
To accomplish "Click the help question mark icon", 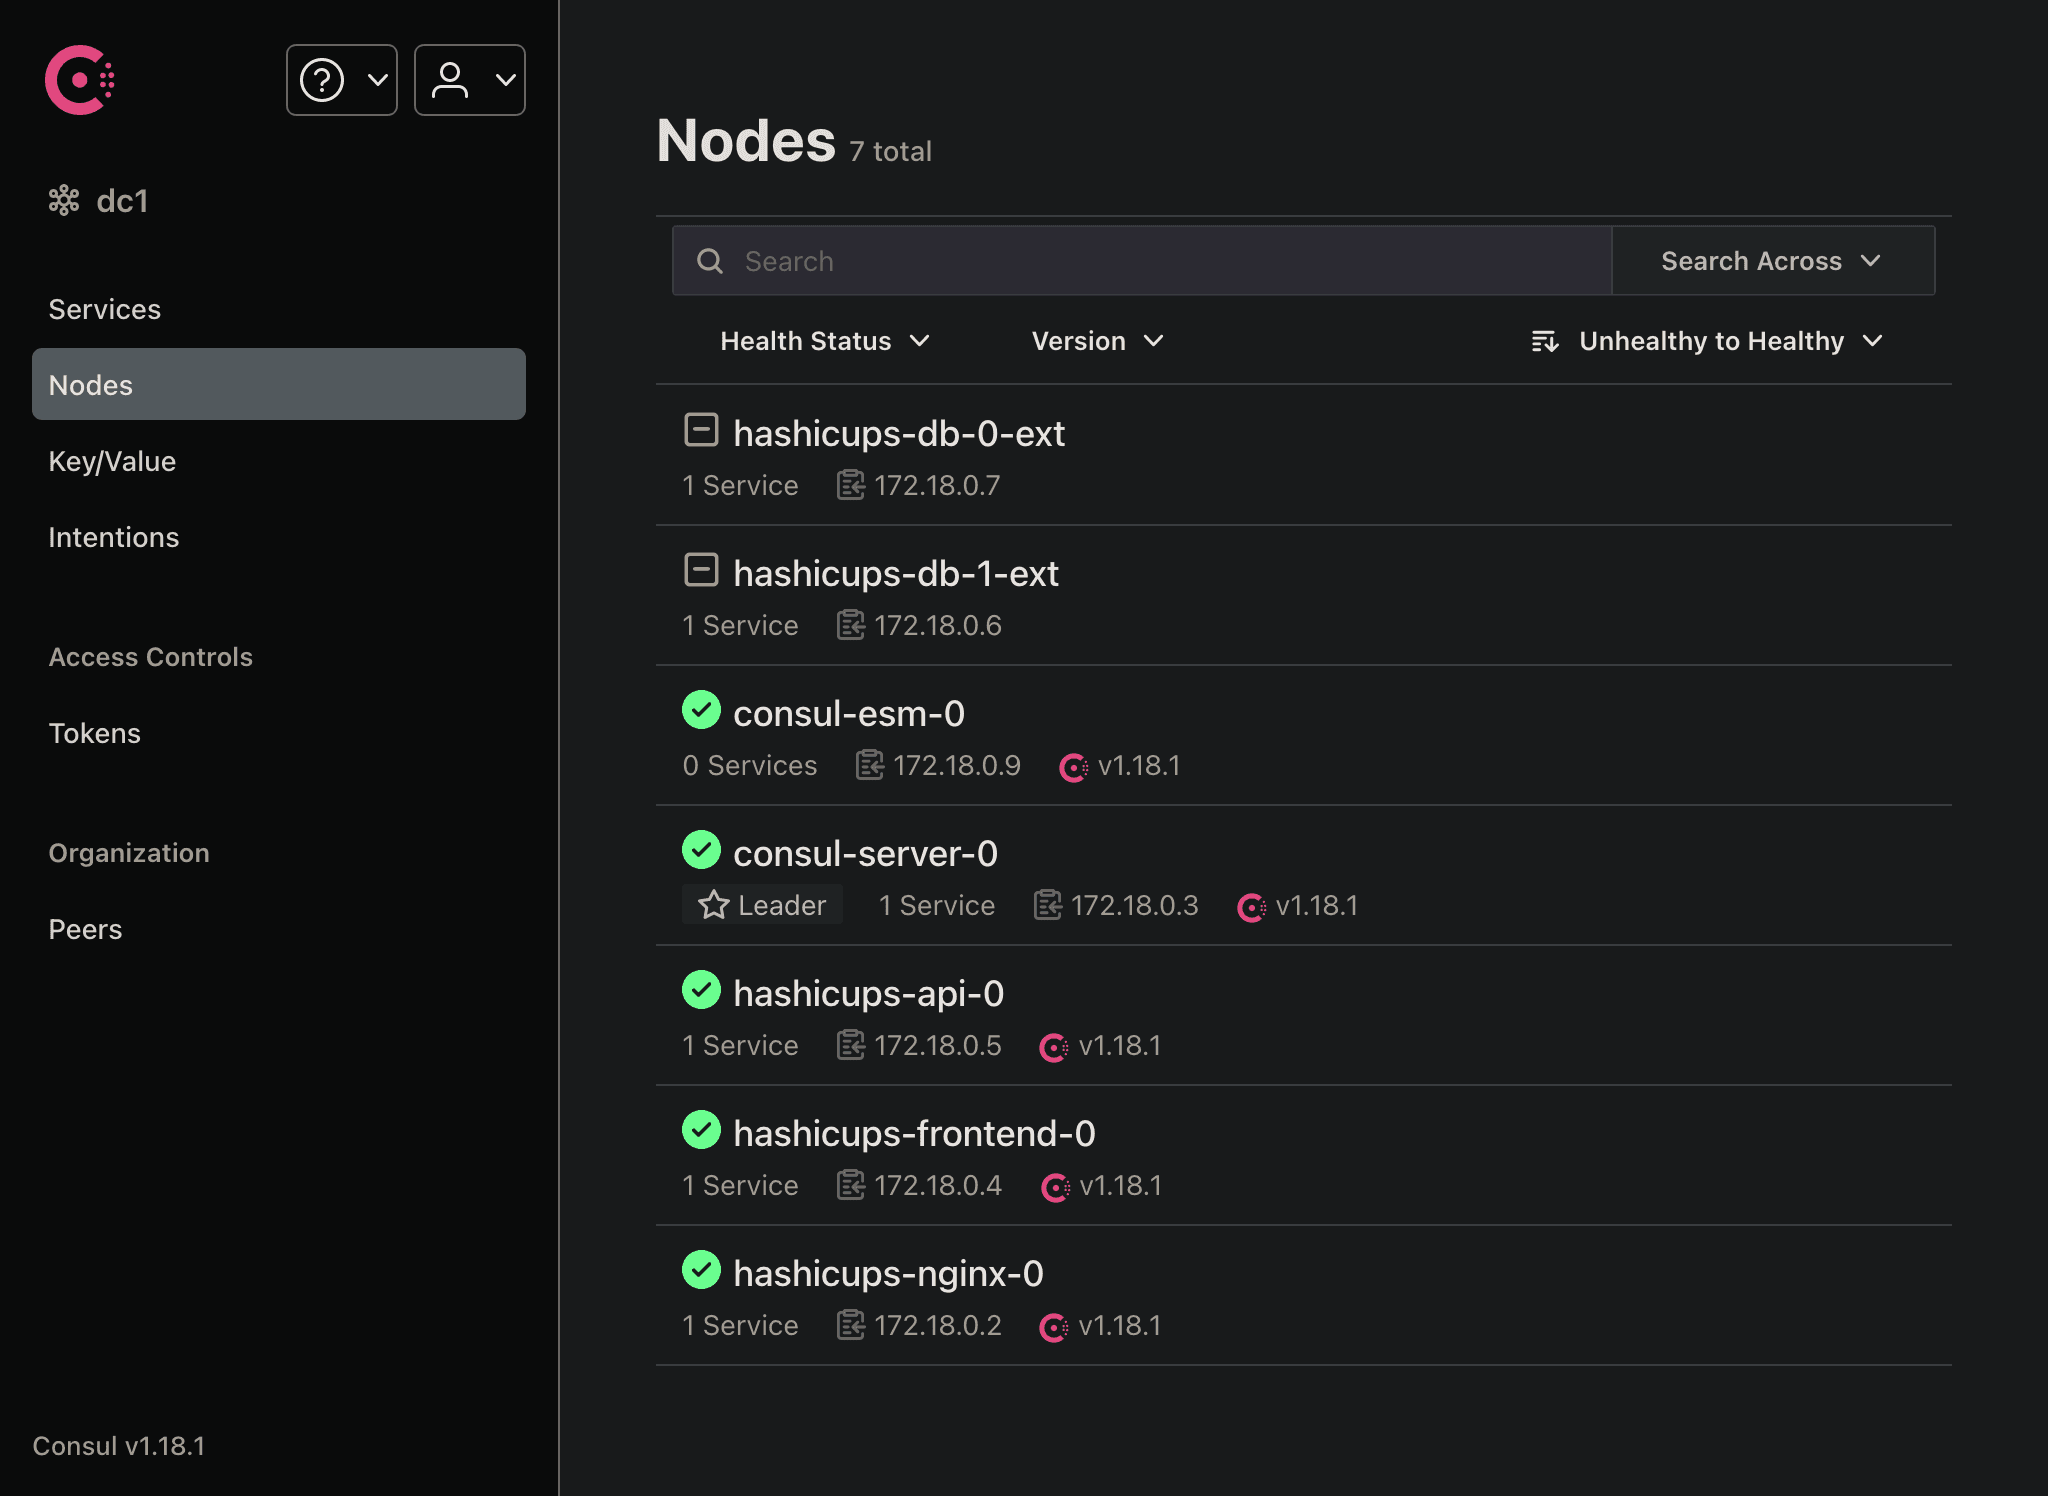I will (322, 80).
